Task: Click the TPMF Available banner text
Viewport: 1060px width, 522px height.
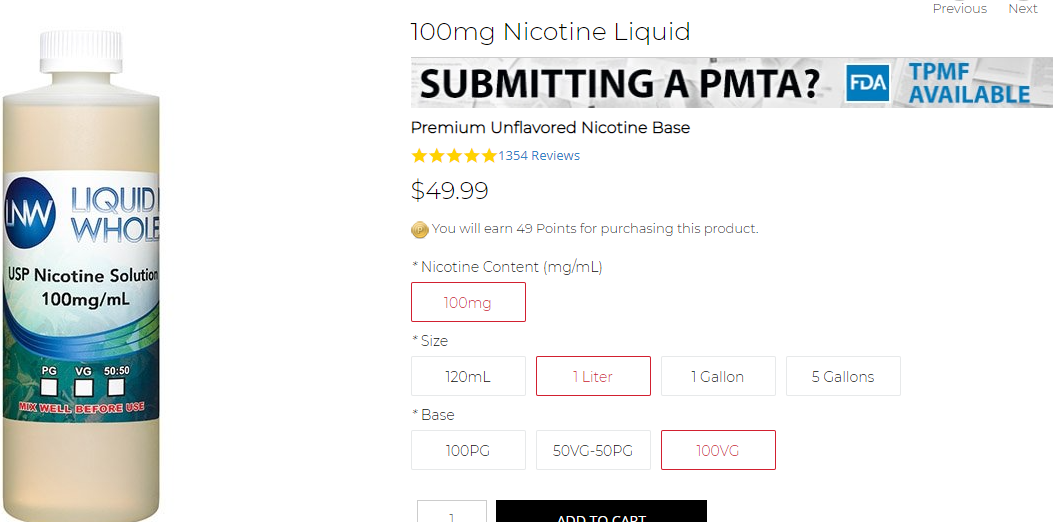Action: 969,84
